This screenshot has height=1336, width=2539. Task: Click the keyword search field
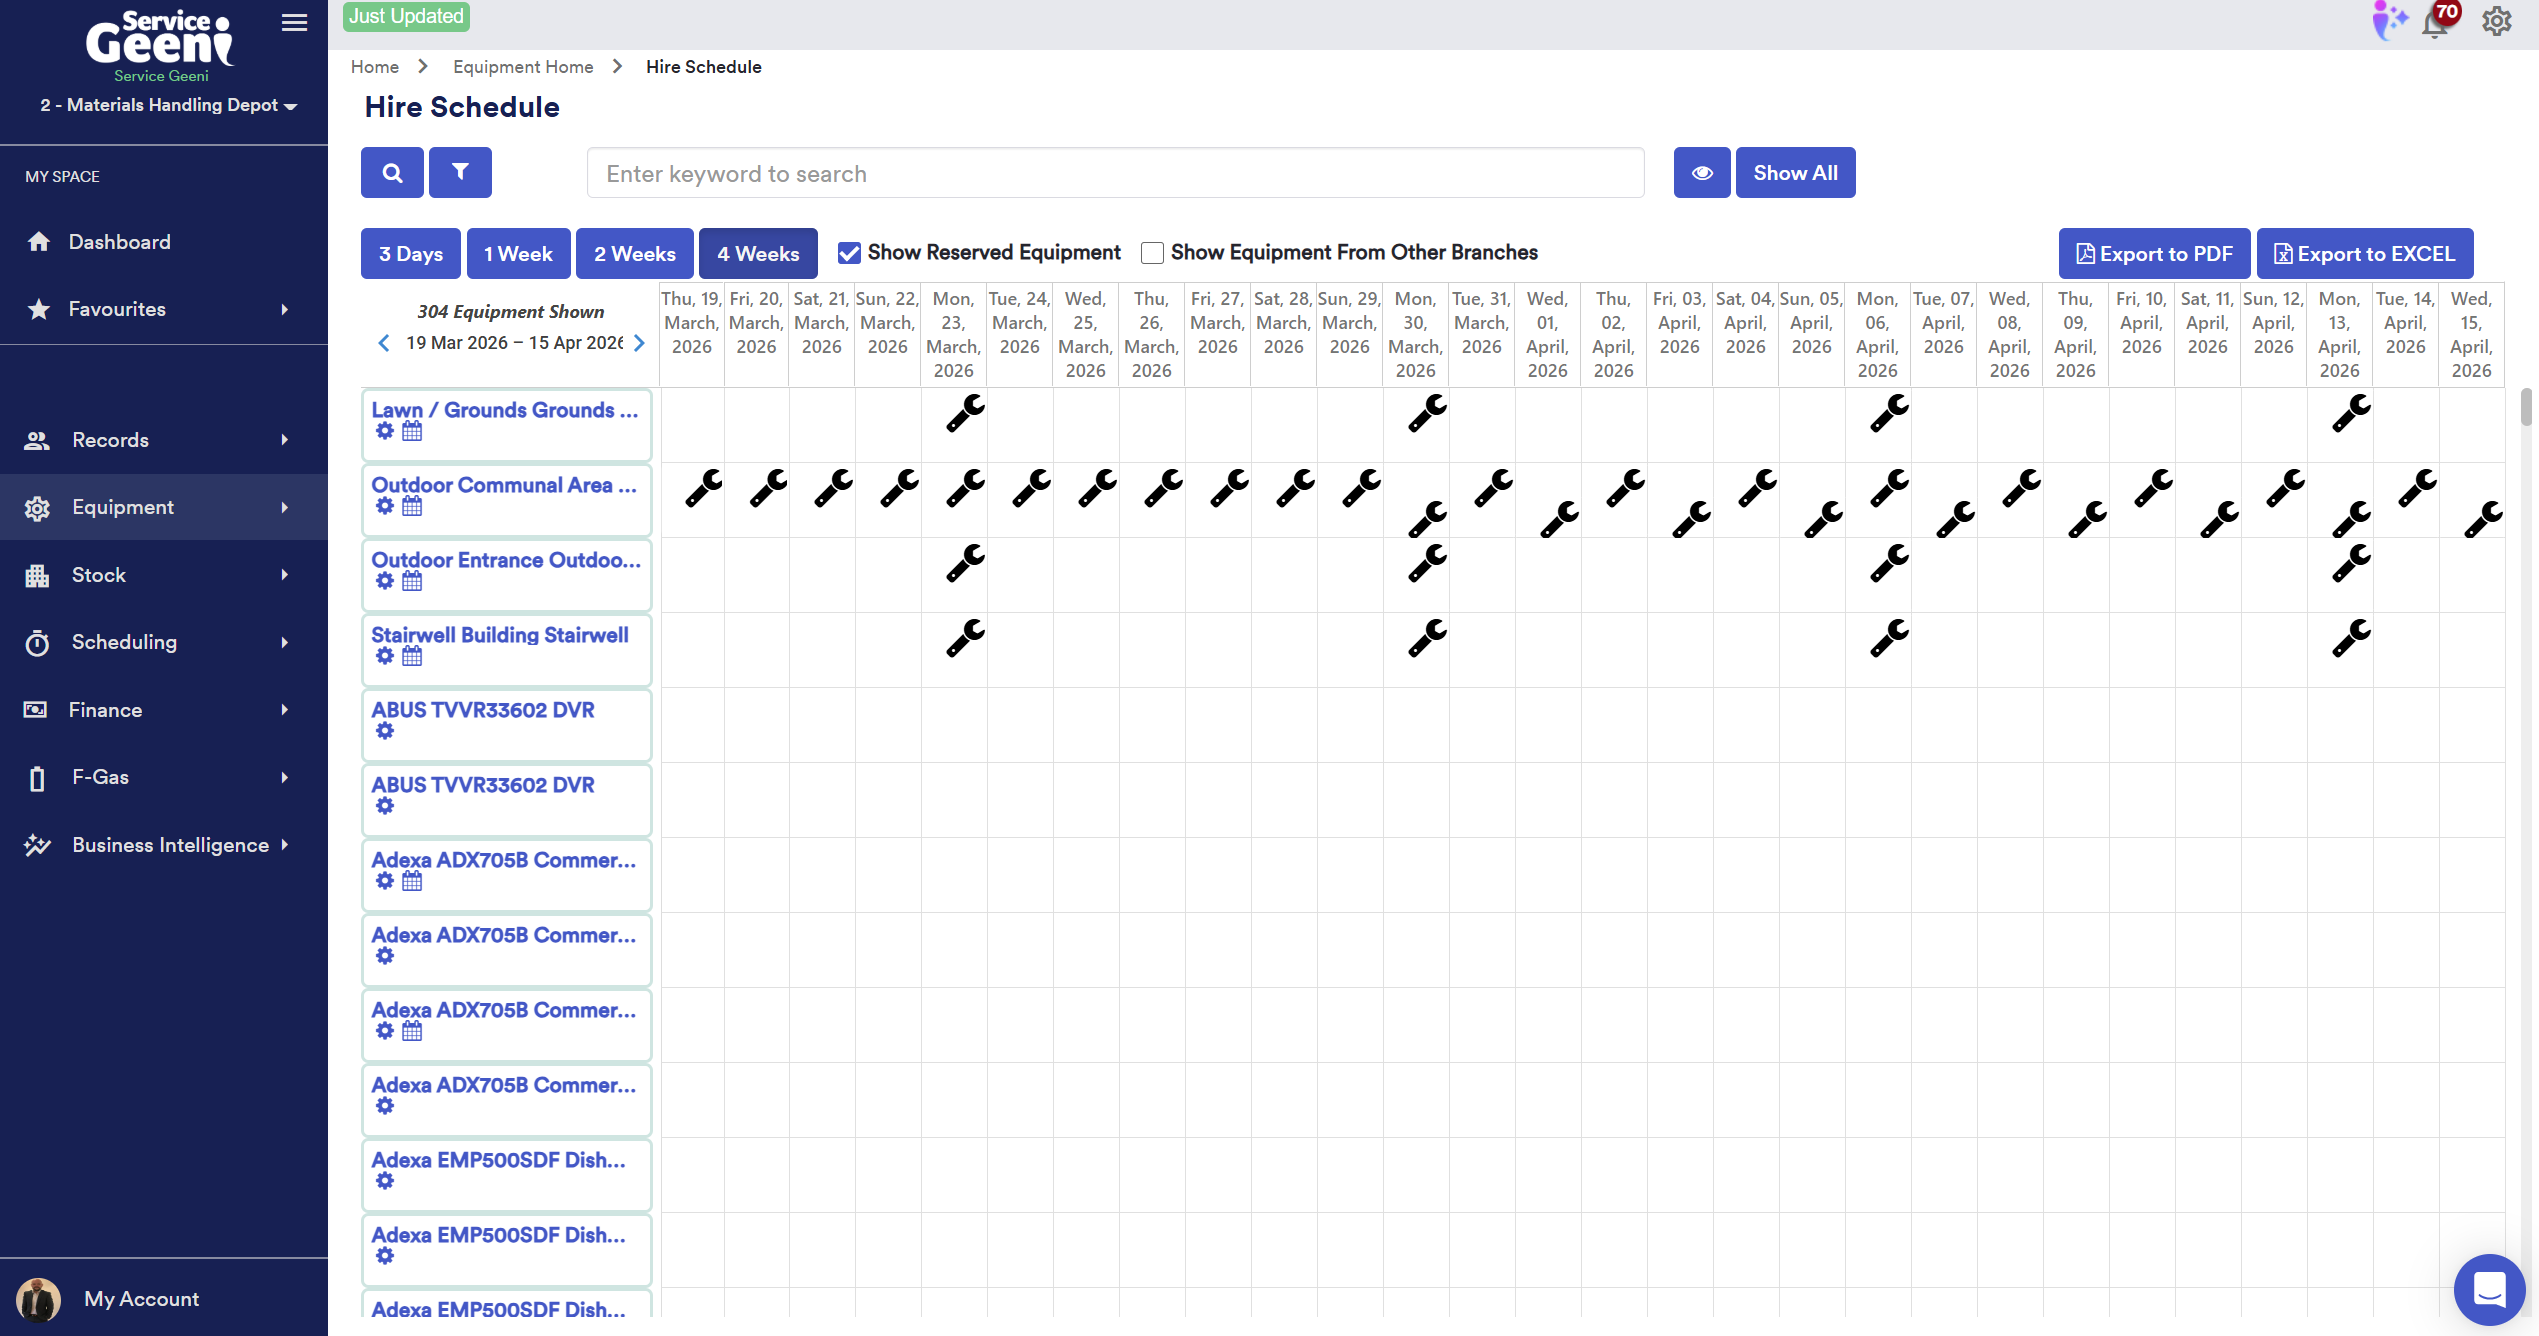1115,174
